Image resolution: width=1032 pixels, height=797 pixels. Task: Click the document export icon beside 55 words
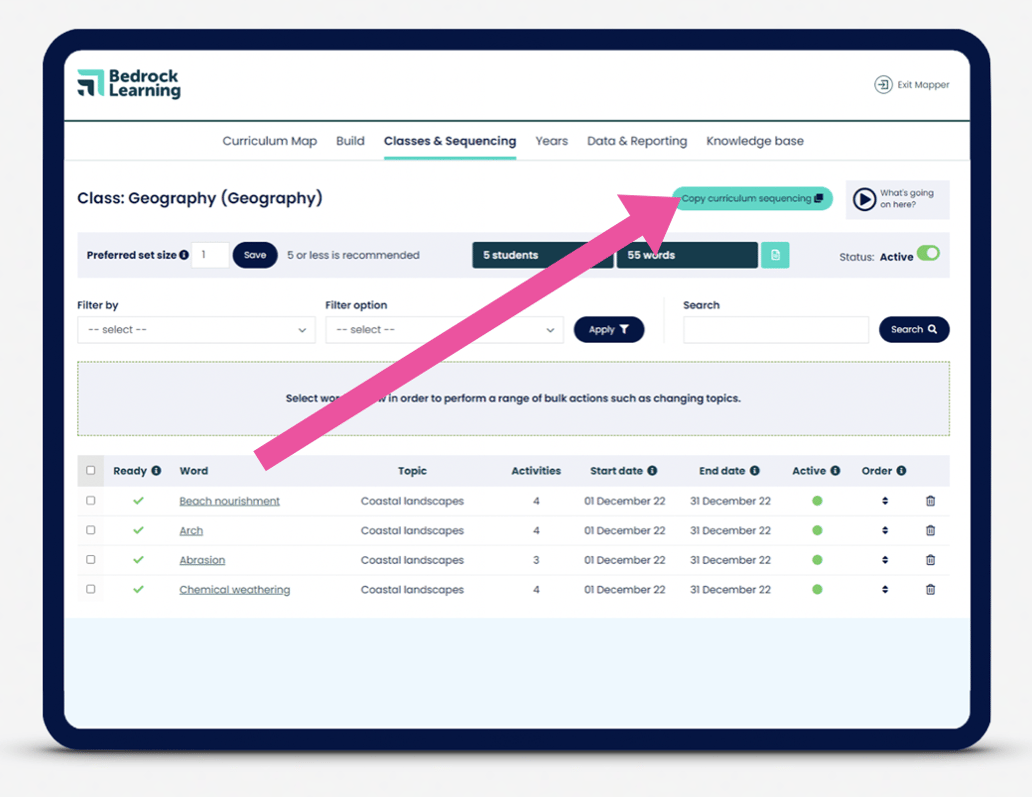[775, 255]
